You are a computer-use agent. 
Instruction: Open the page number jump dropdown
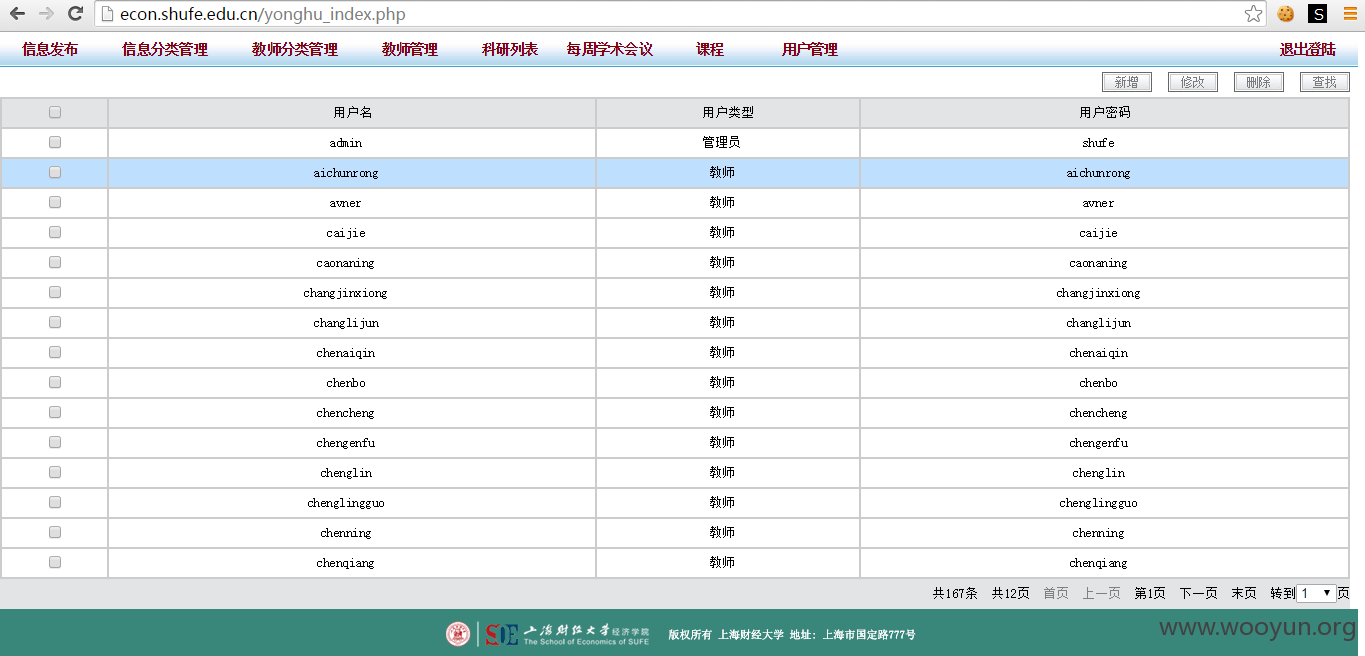click(1316, 593)
